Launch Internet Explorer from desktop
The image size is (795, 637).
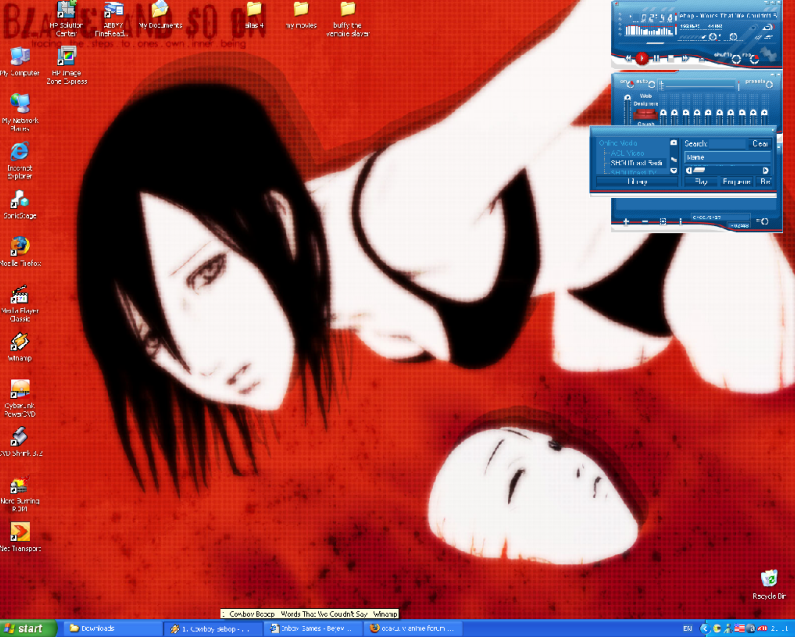[20, 160]
